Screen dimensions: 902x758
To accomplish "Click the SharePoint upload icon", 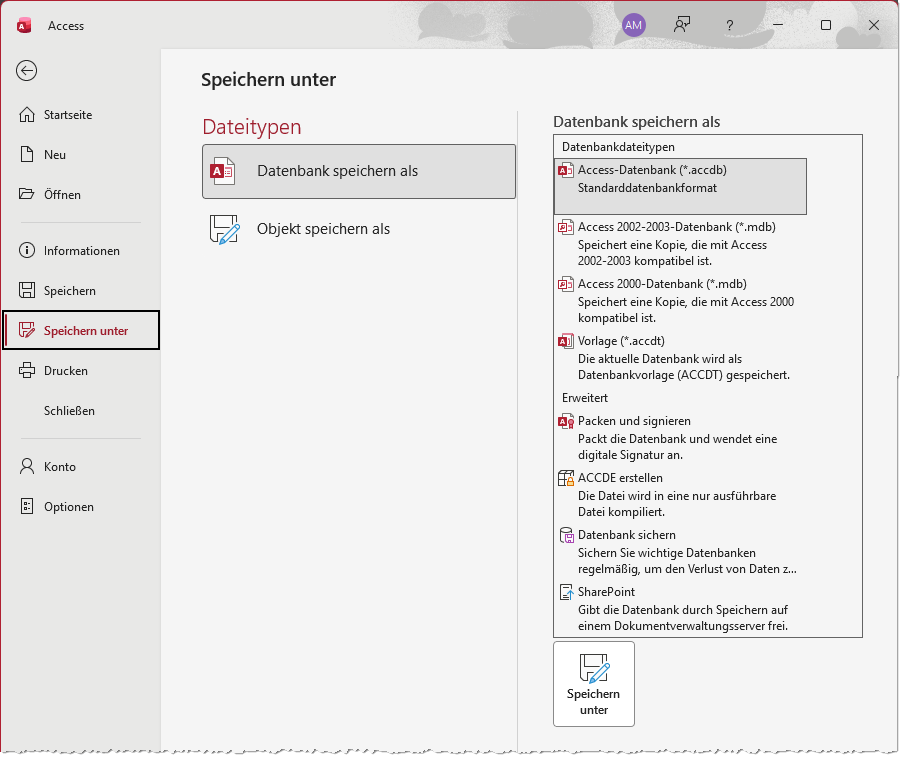I will (566, 592).
